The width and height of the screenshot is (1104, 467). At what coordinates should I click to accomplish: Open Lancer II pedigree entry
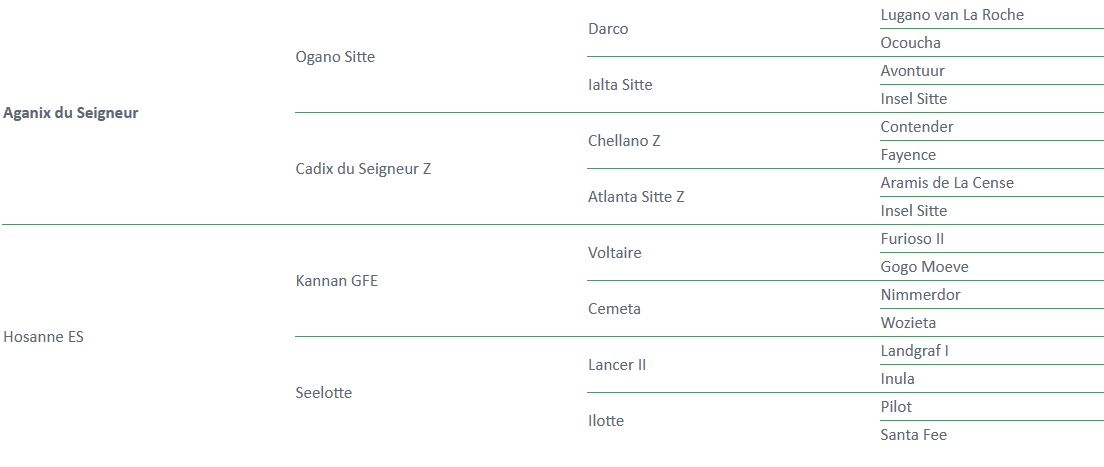617,365
